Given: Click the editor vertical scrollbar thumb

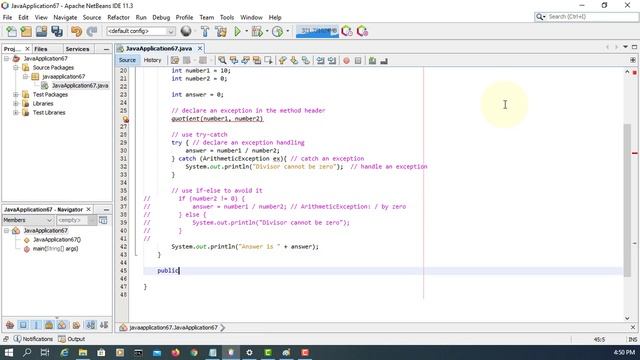Looking at the screenshot, I should 627,200.
